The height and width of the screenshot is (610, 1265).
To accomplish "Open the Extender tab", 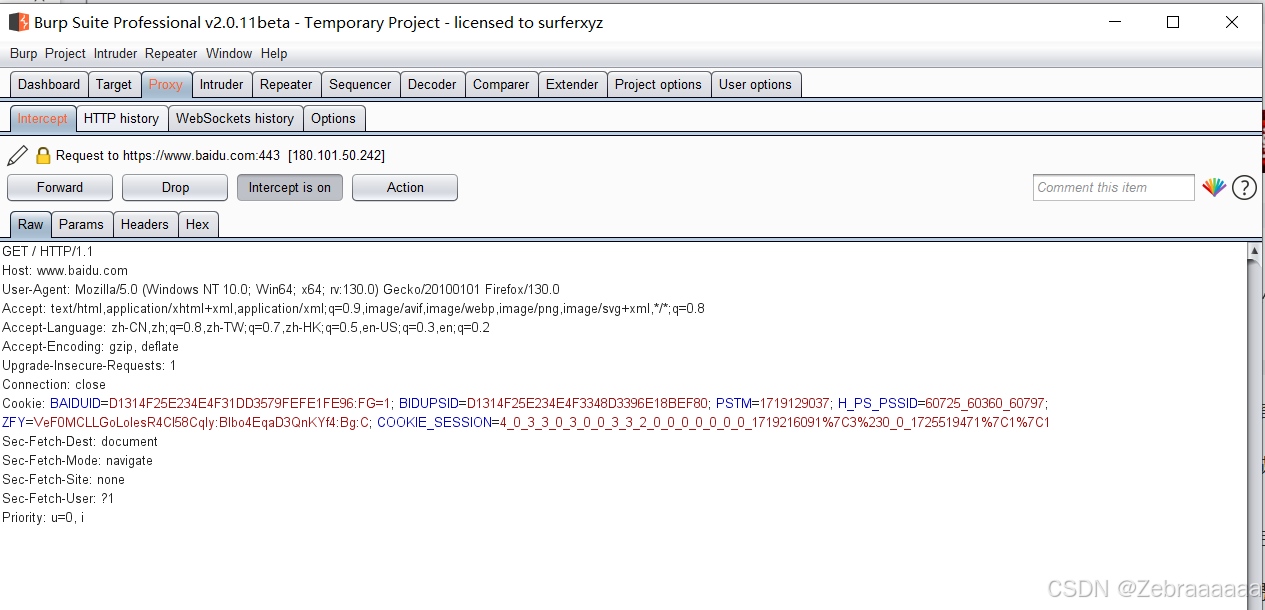I will (x=572, y=84).
